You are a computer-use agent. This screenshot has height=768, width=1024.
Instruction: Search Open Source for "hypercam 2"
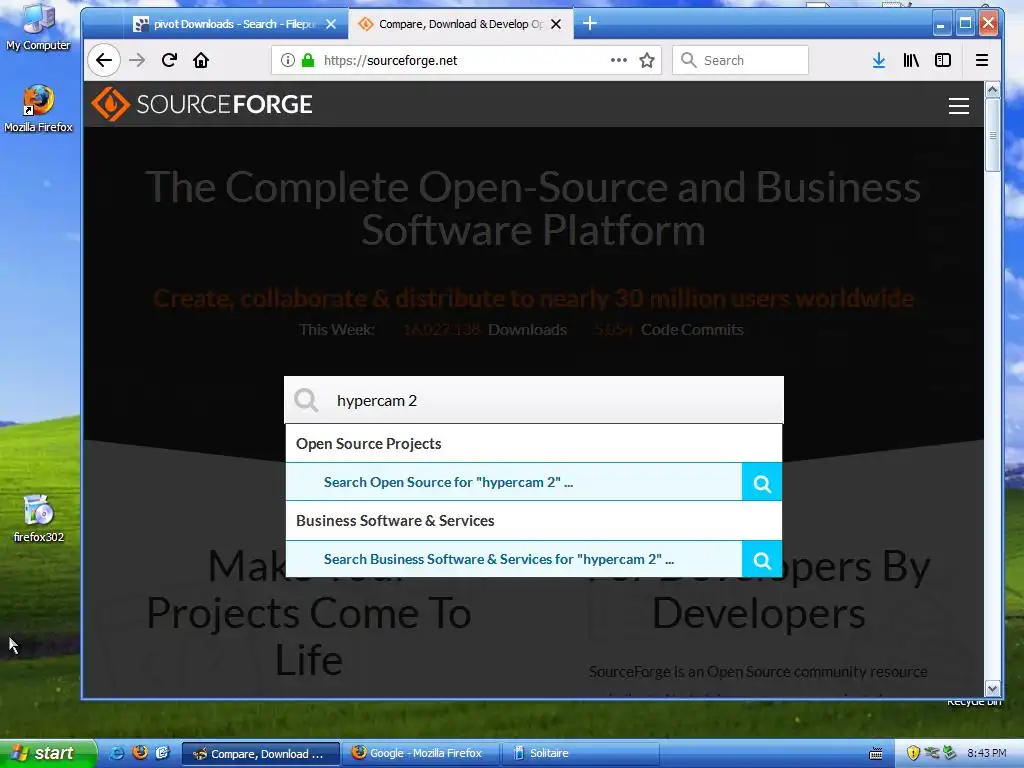(448, 483)
